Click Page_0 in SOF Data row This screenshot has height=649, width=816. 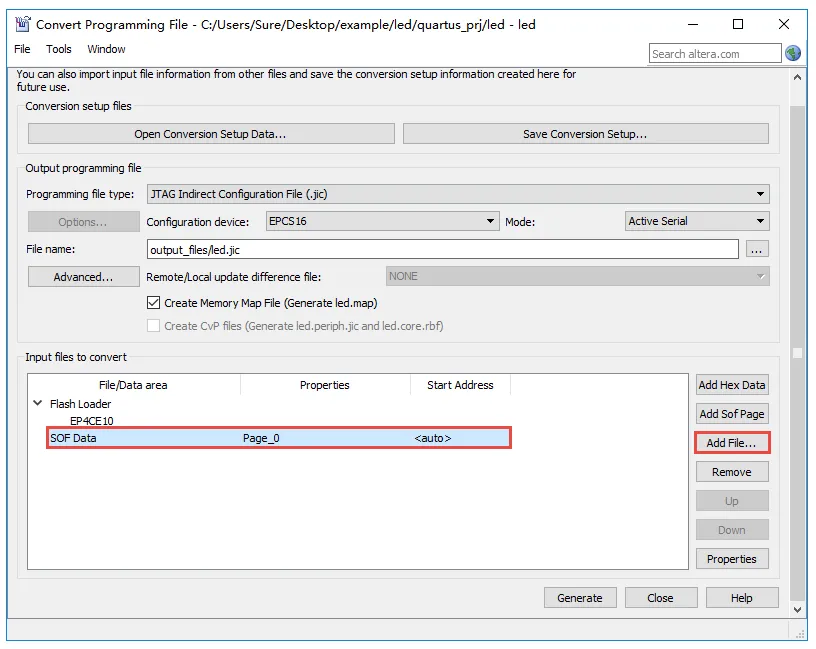[261, 438]
